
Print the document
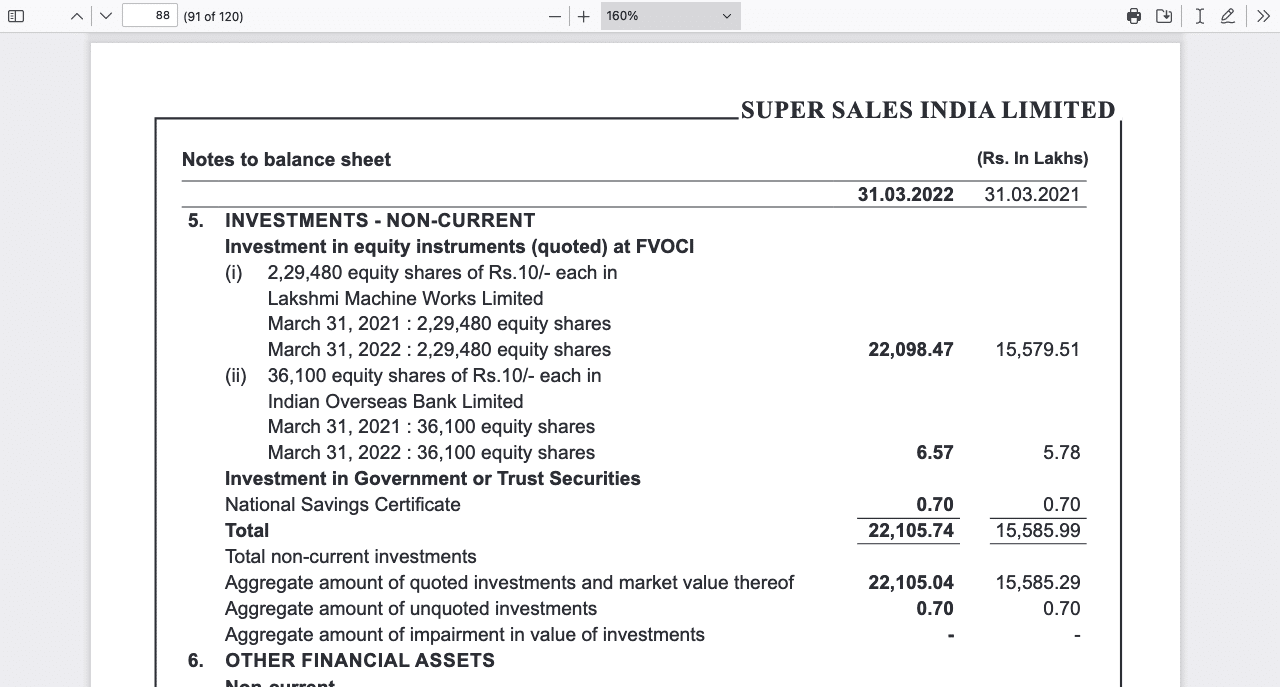[x=1134, y=16]
